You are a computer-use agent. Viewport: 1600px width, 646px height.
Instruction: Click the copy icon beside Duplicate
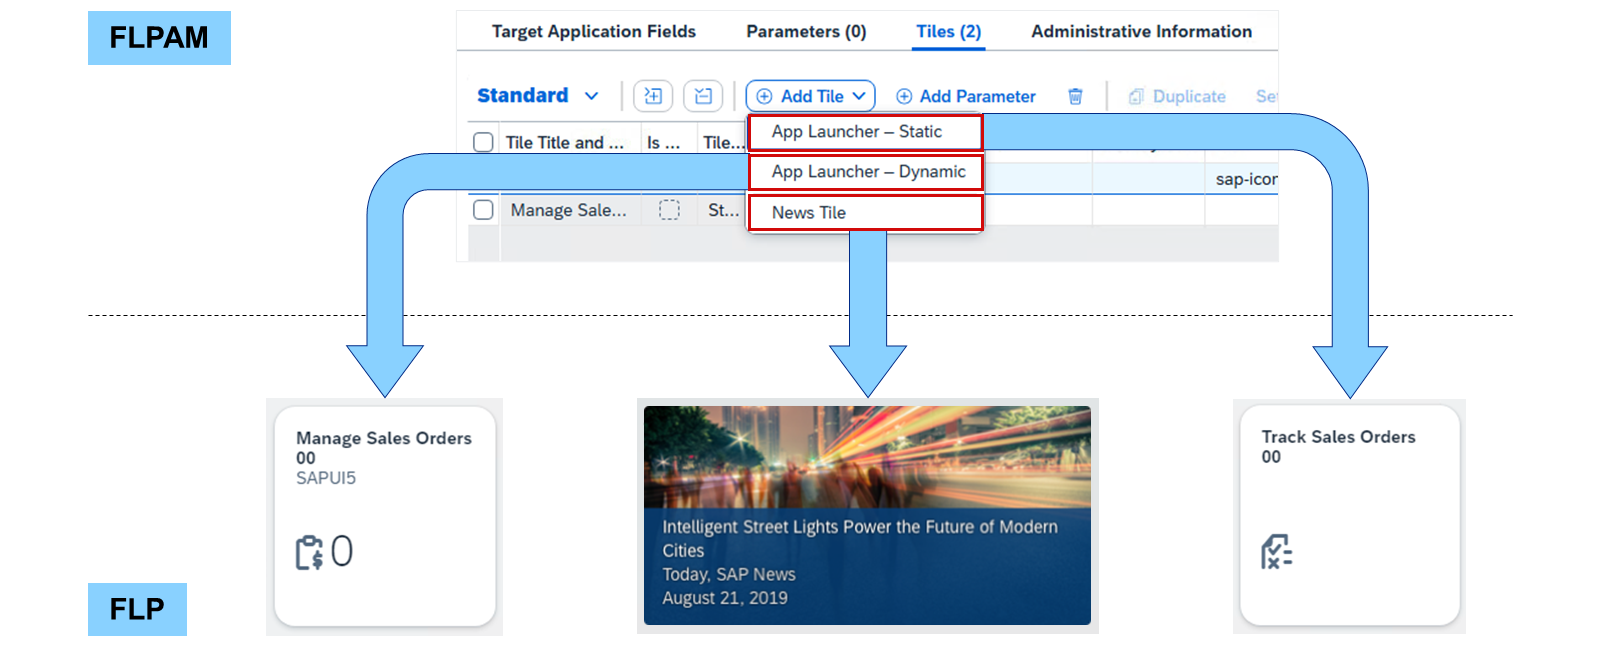[x=1136, y=97]
